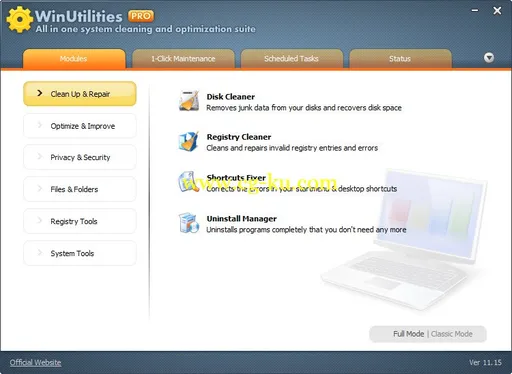Screen dimensions: 512x374
Task: Select the Optimize & Improve category
Action: 80,126
